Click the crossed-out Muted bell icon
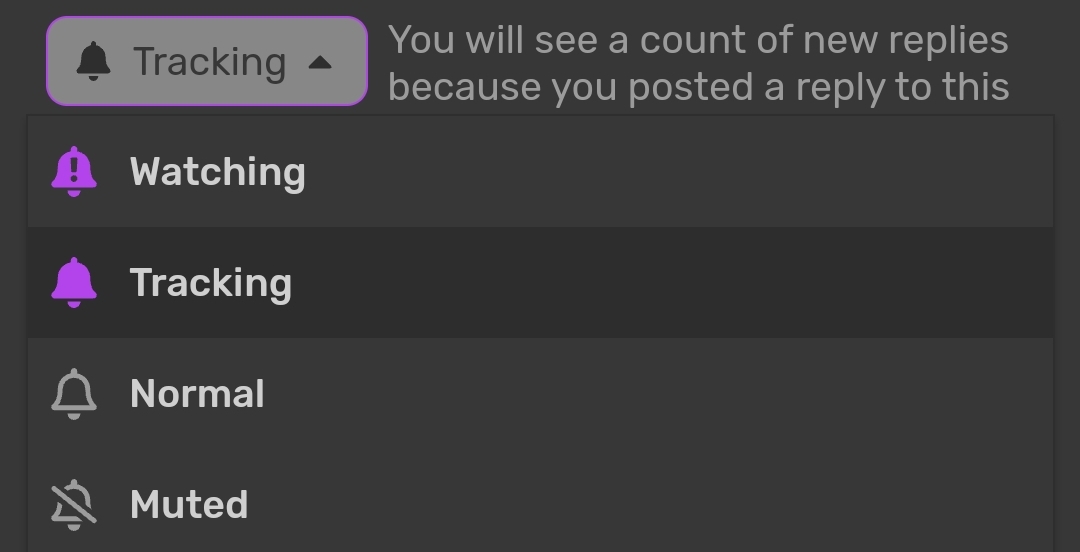1080x552 pixels. pyautogui.click(x=74, y=504)
